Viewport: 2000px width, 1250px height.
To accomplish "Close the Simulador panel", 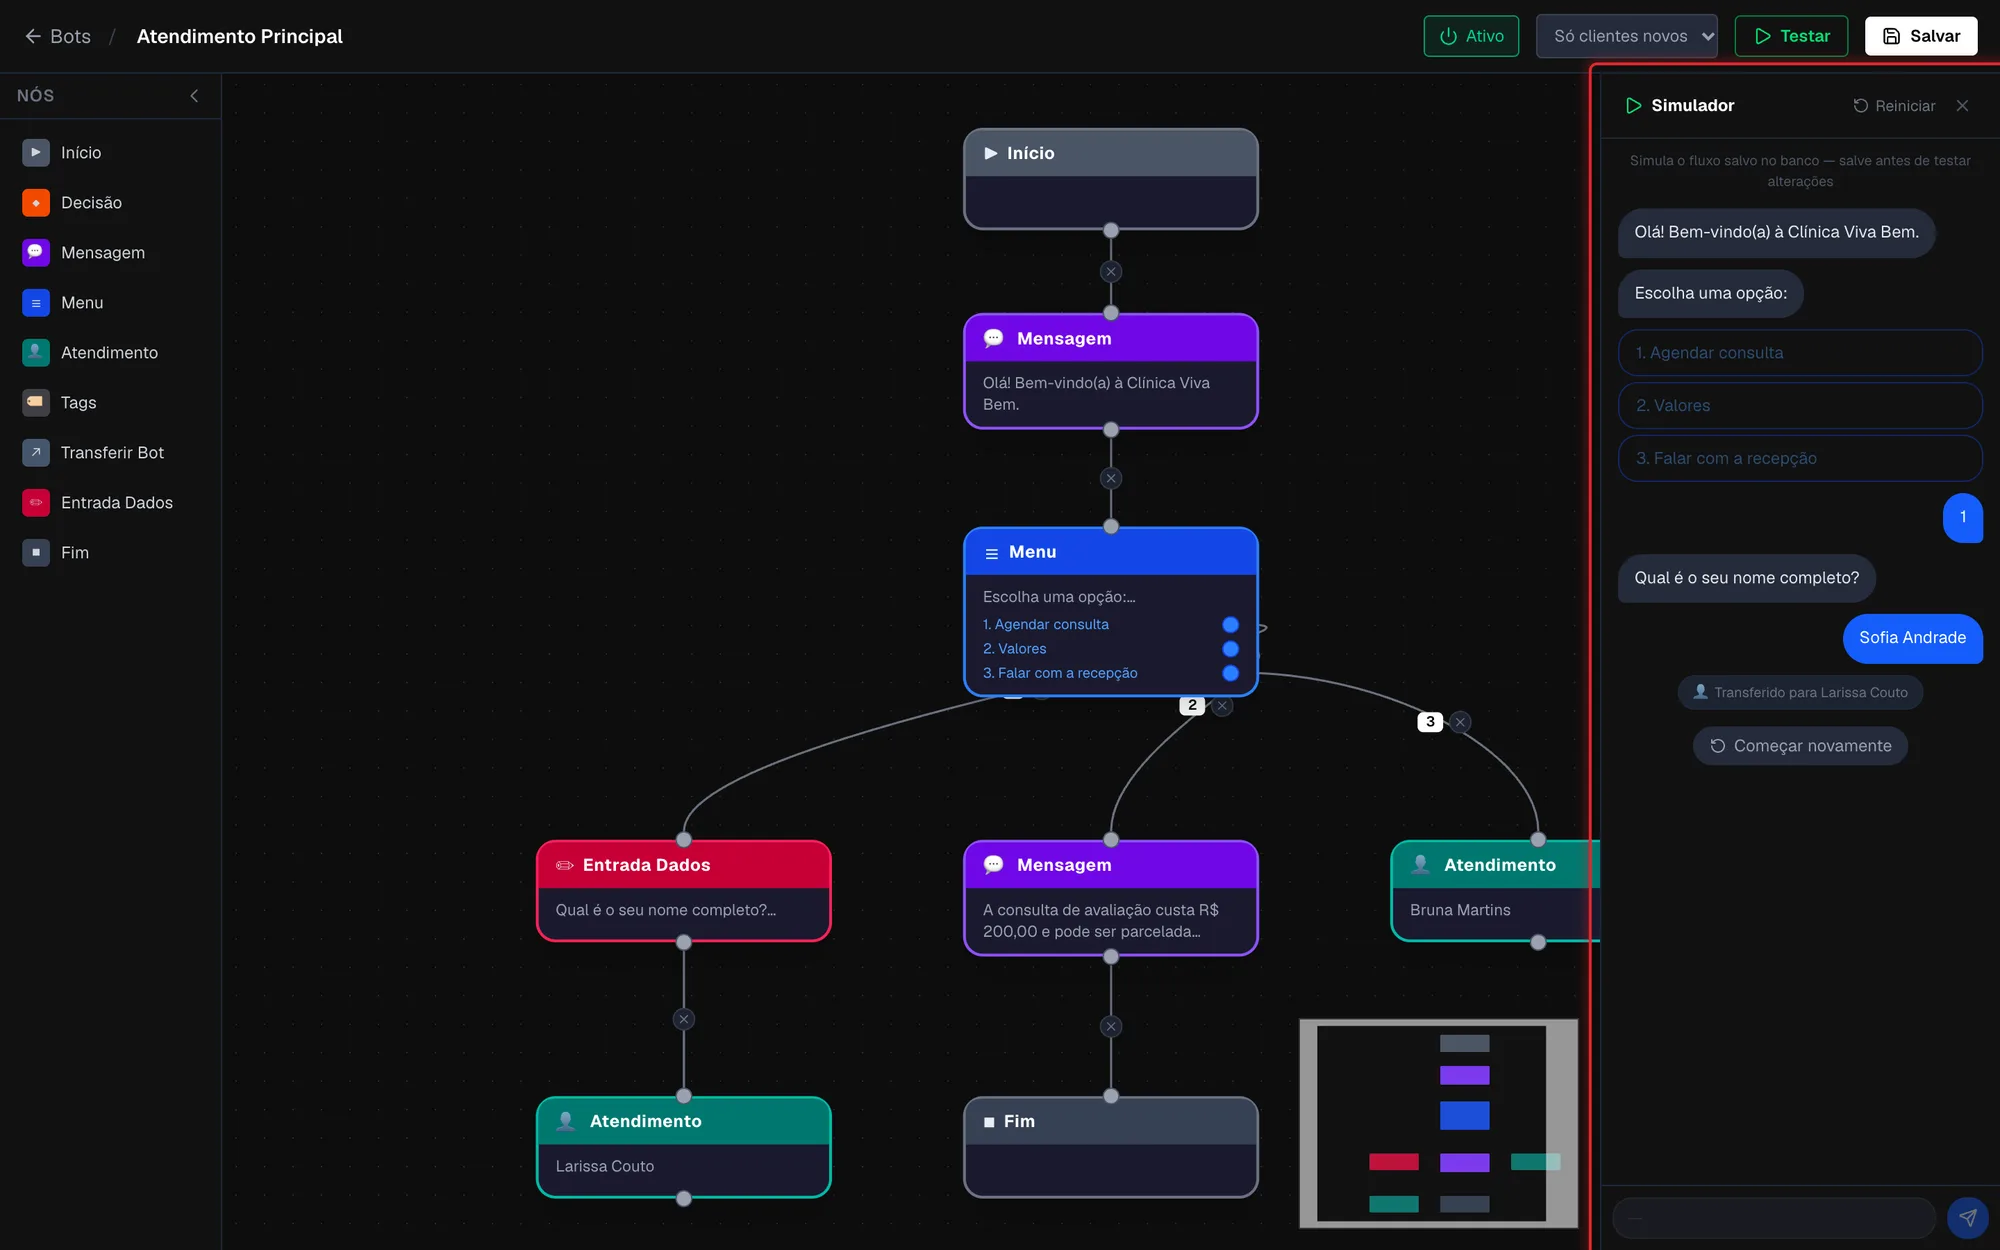I will (x=1962, y=106).
